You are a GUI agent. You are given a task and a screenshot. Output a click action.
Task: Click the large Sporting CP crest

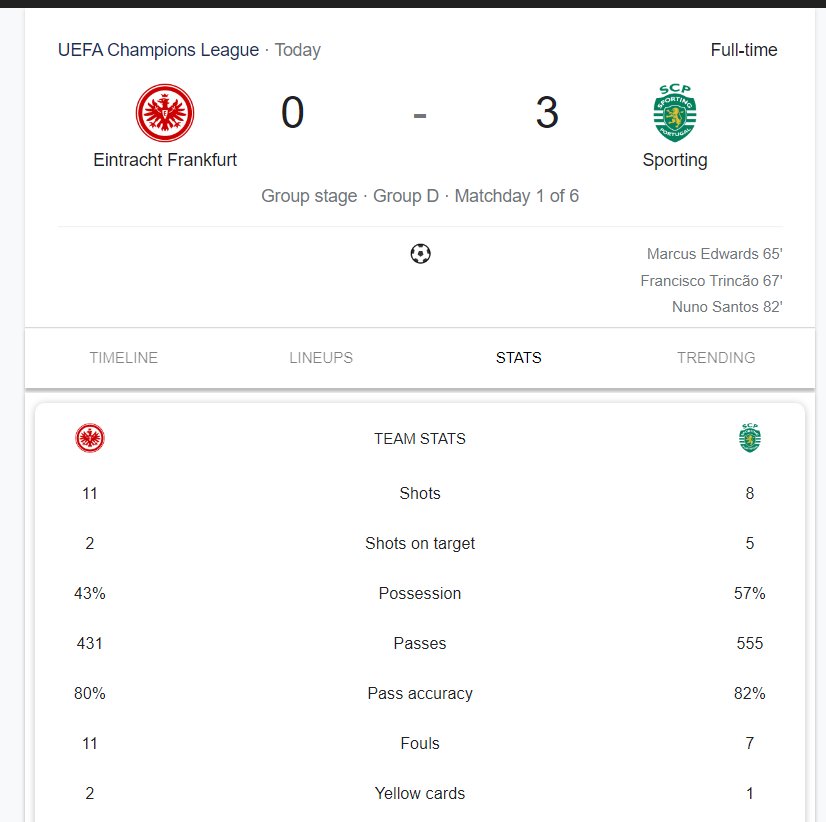(x=675, y=113)
